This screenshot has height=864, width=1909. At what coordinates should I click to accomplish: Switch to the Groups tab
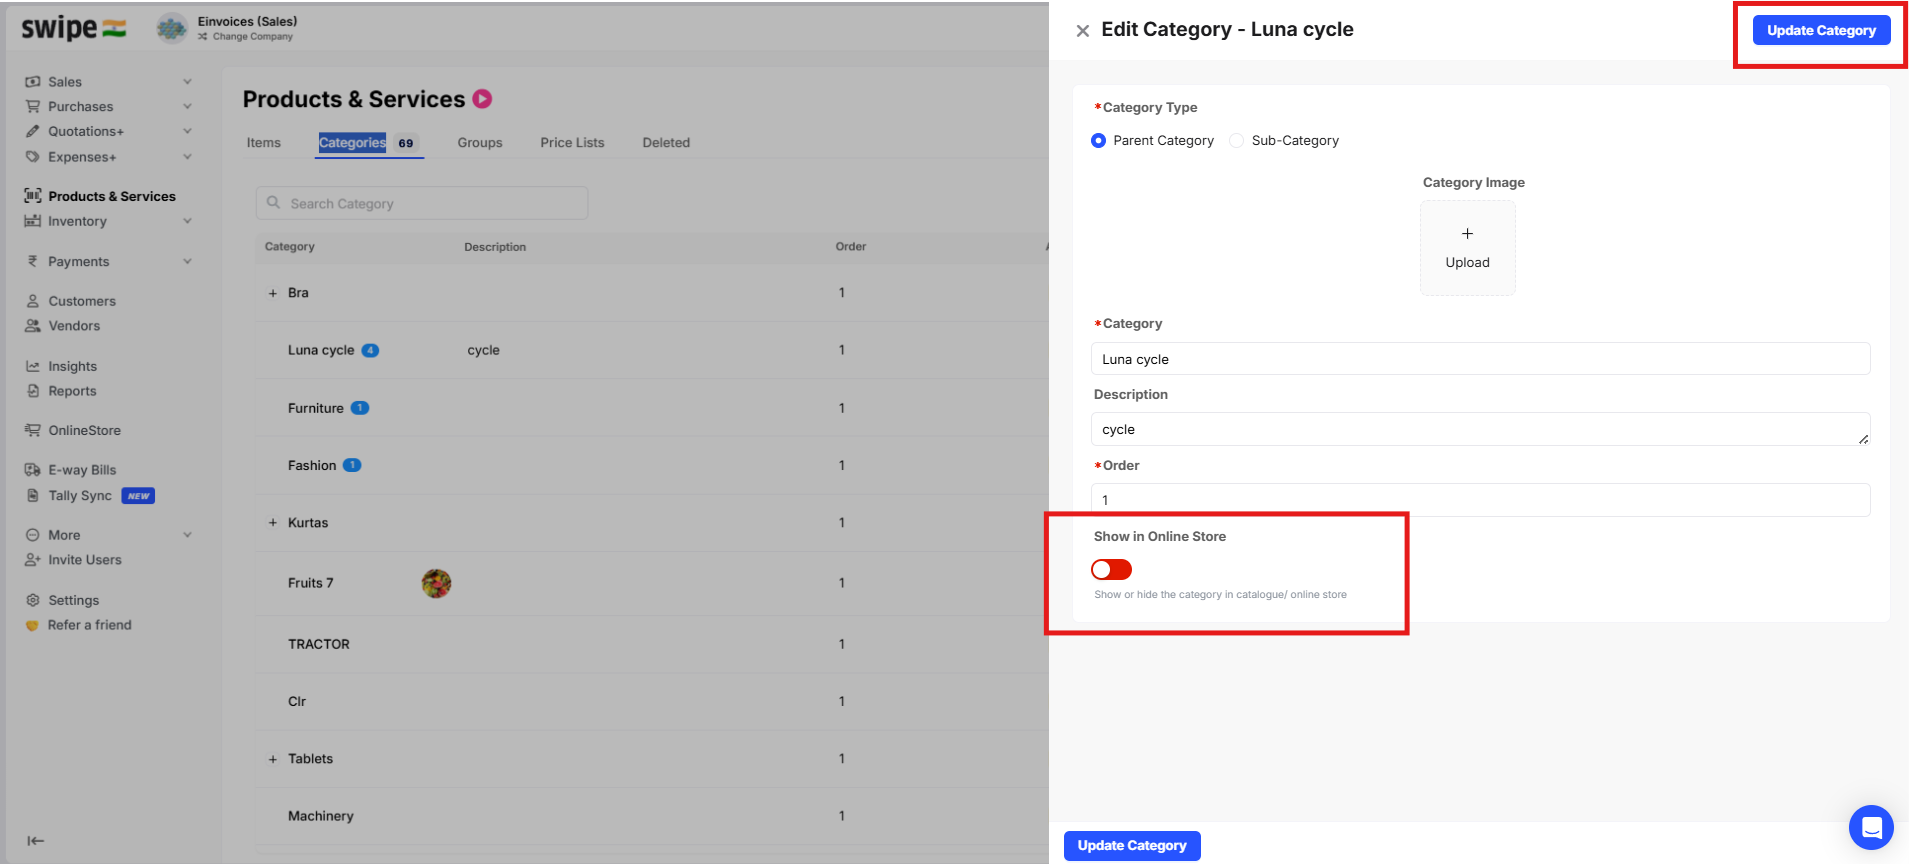pyautogui.click(x=480, y=143)
